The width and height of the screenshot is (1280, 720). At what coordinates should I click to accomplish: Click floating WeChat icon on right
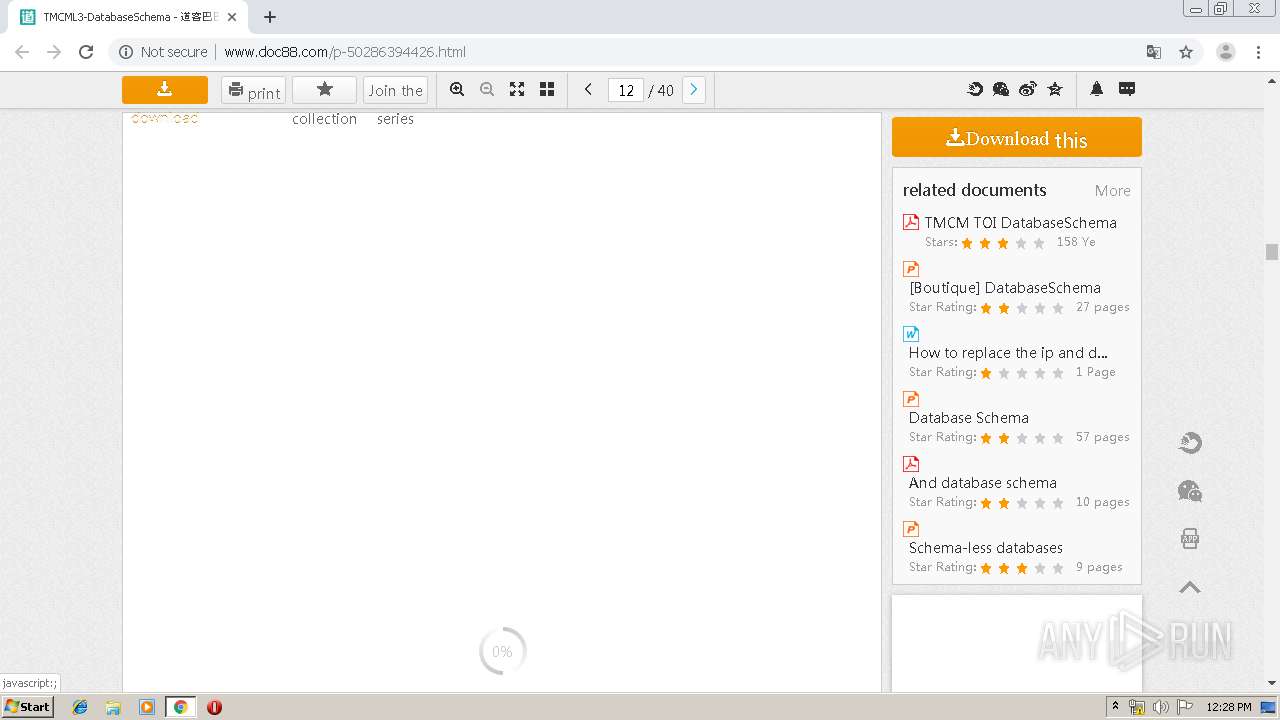point(1190,491)
